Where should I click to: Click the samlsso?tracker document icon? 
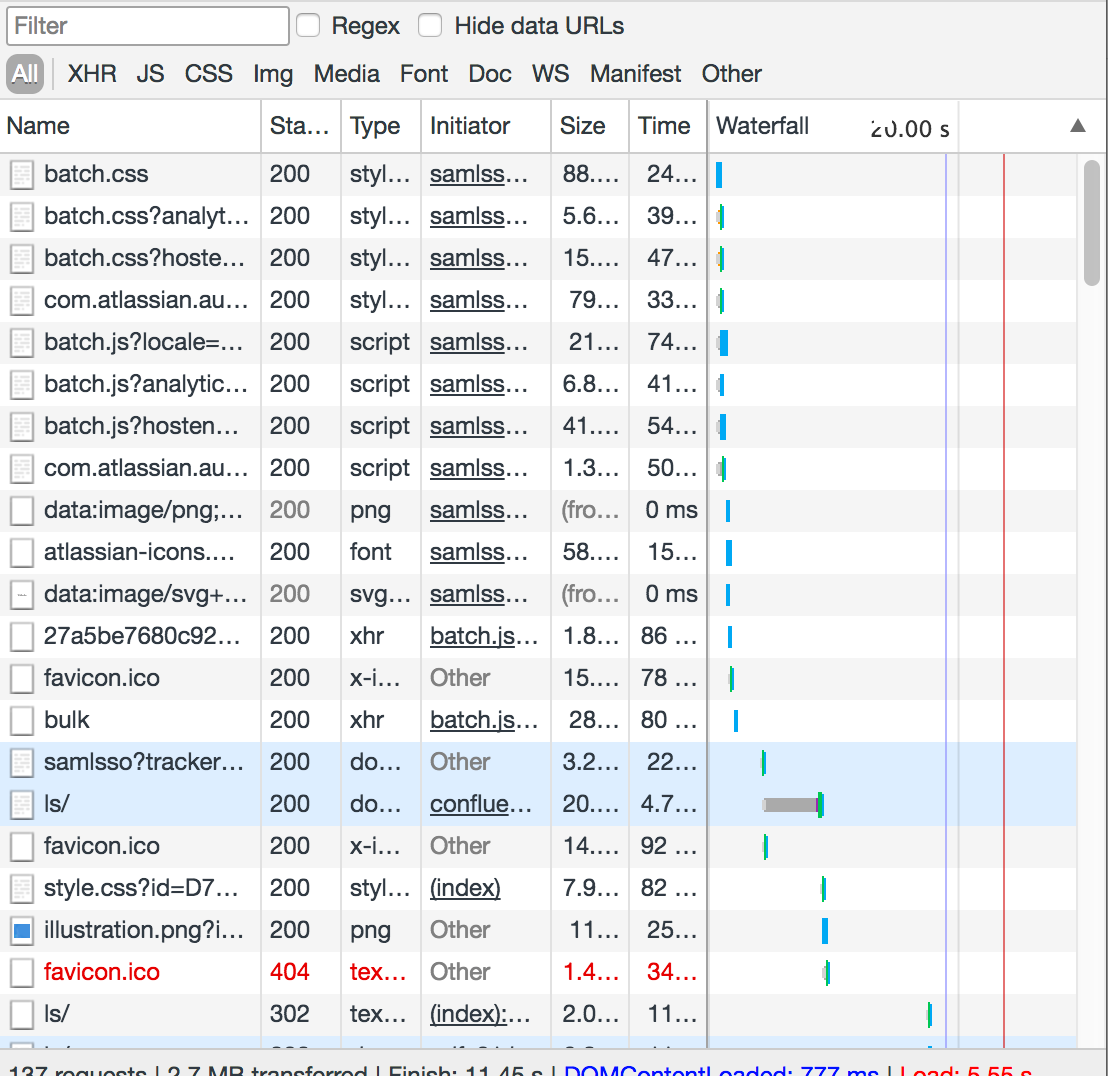tap(21, 763)
